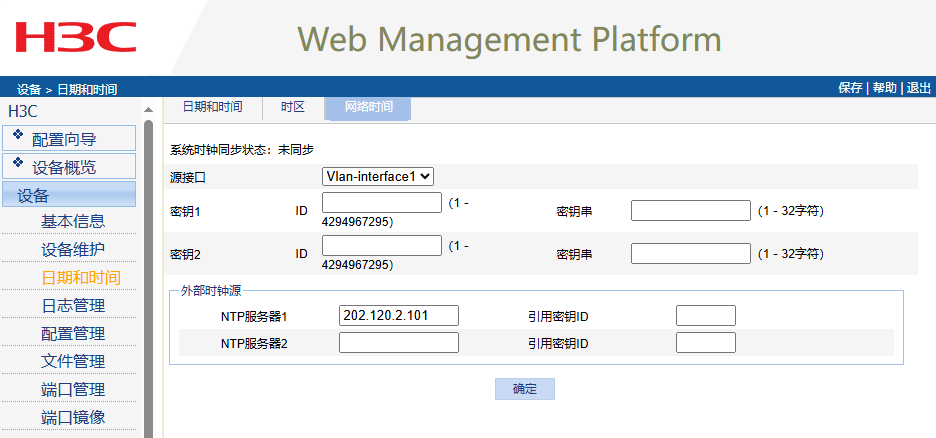Viewport: 936px width, 438px height.
Task: Switch to the 时区 tab
Action: pos(292,107)
